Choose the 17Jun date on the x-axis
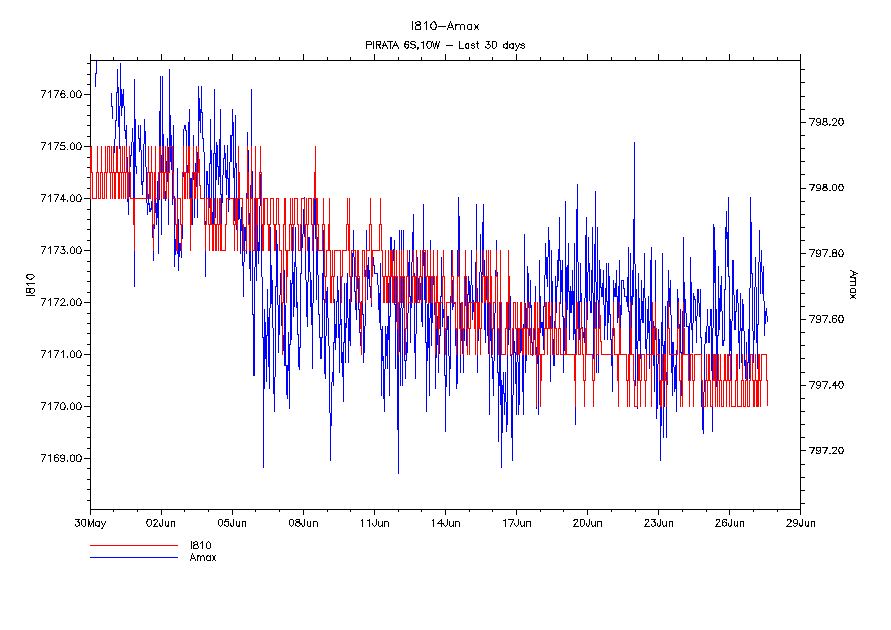Viewport: 891px width, 630px height. (x=516, y=522)
